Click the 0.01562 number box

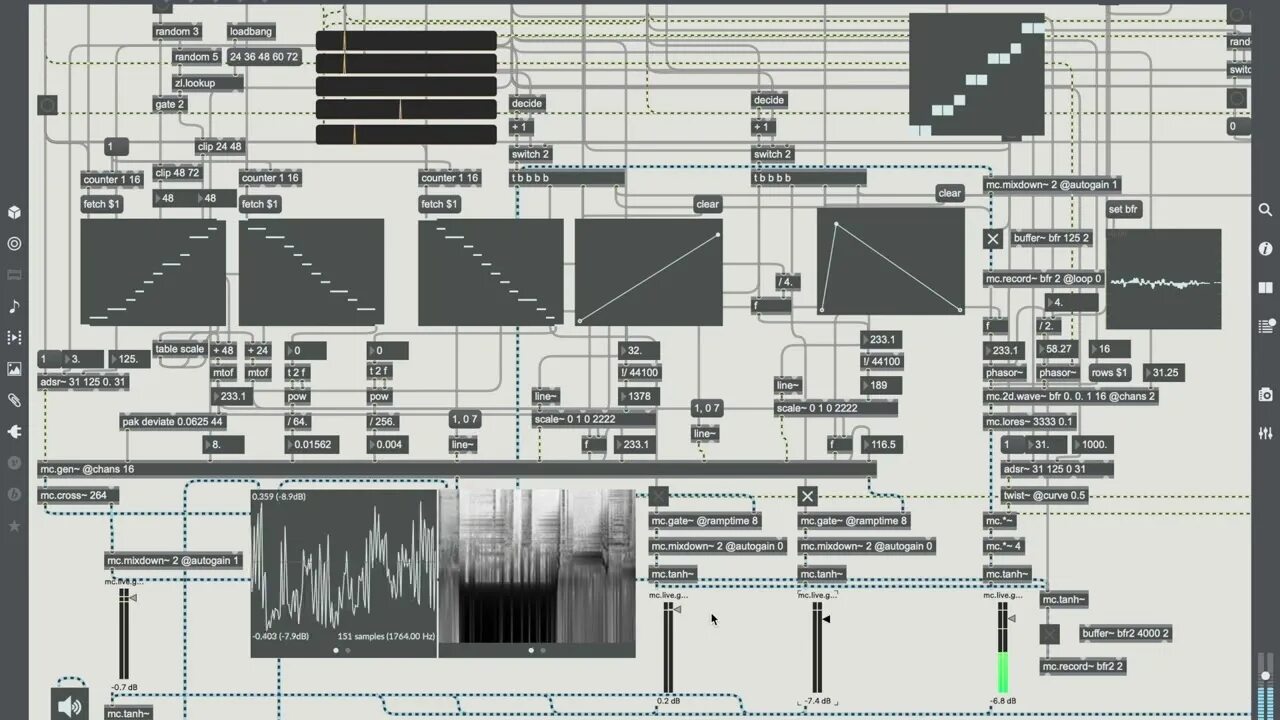click(x=313, y=445)
